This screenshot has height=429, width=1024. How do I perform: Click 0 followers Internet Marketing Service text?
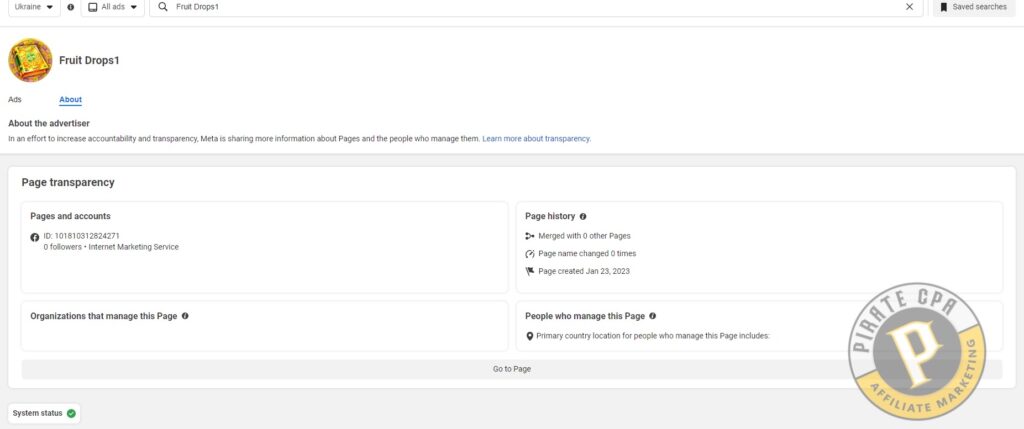[x=111, y=247]
